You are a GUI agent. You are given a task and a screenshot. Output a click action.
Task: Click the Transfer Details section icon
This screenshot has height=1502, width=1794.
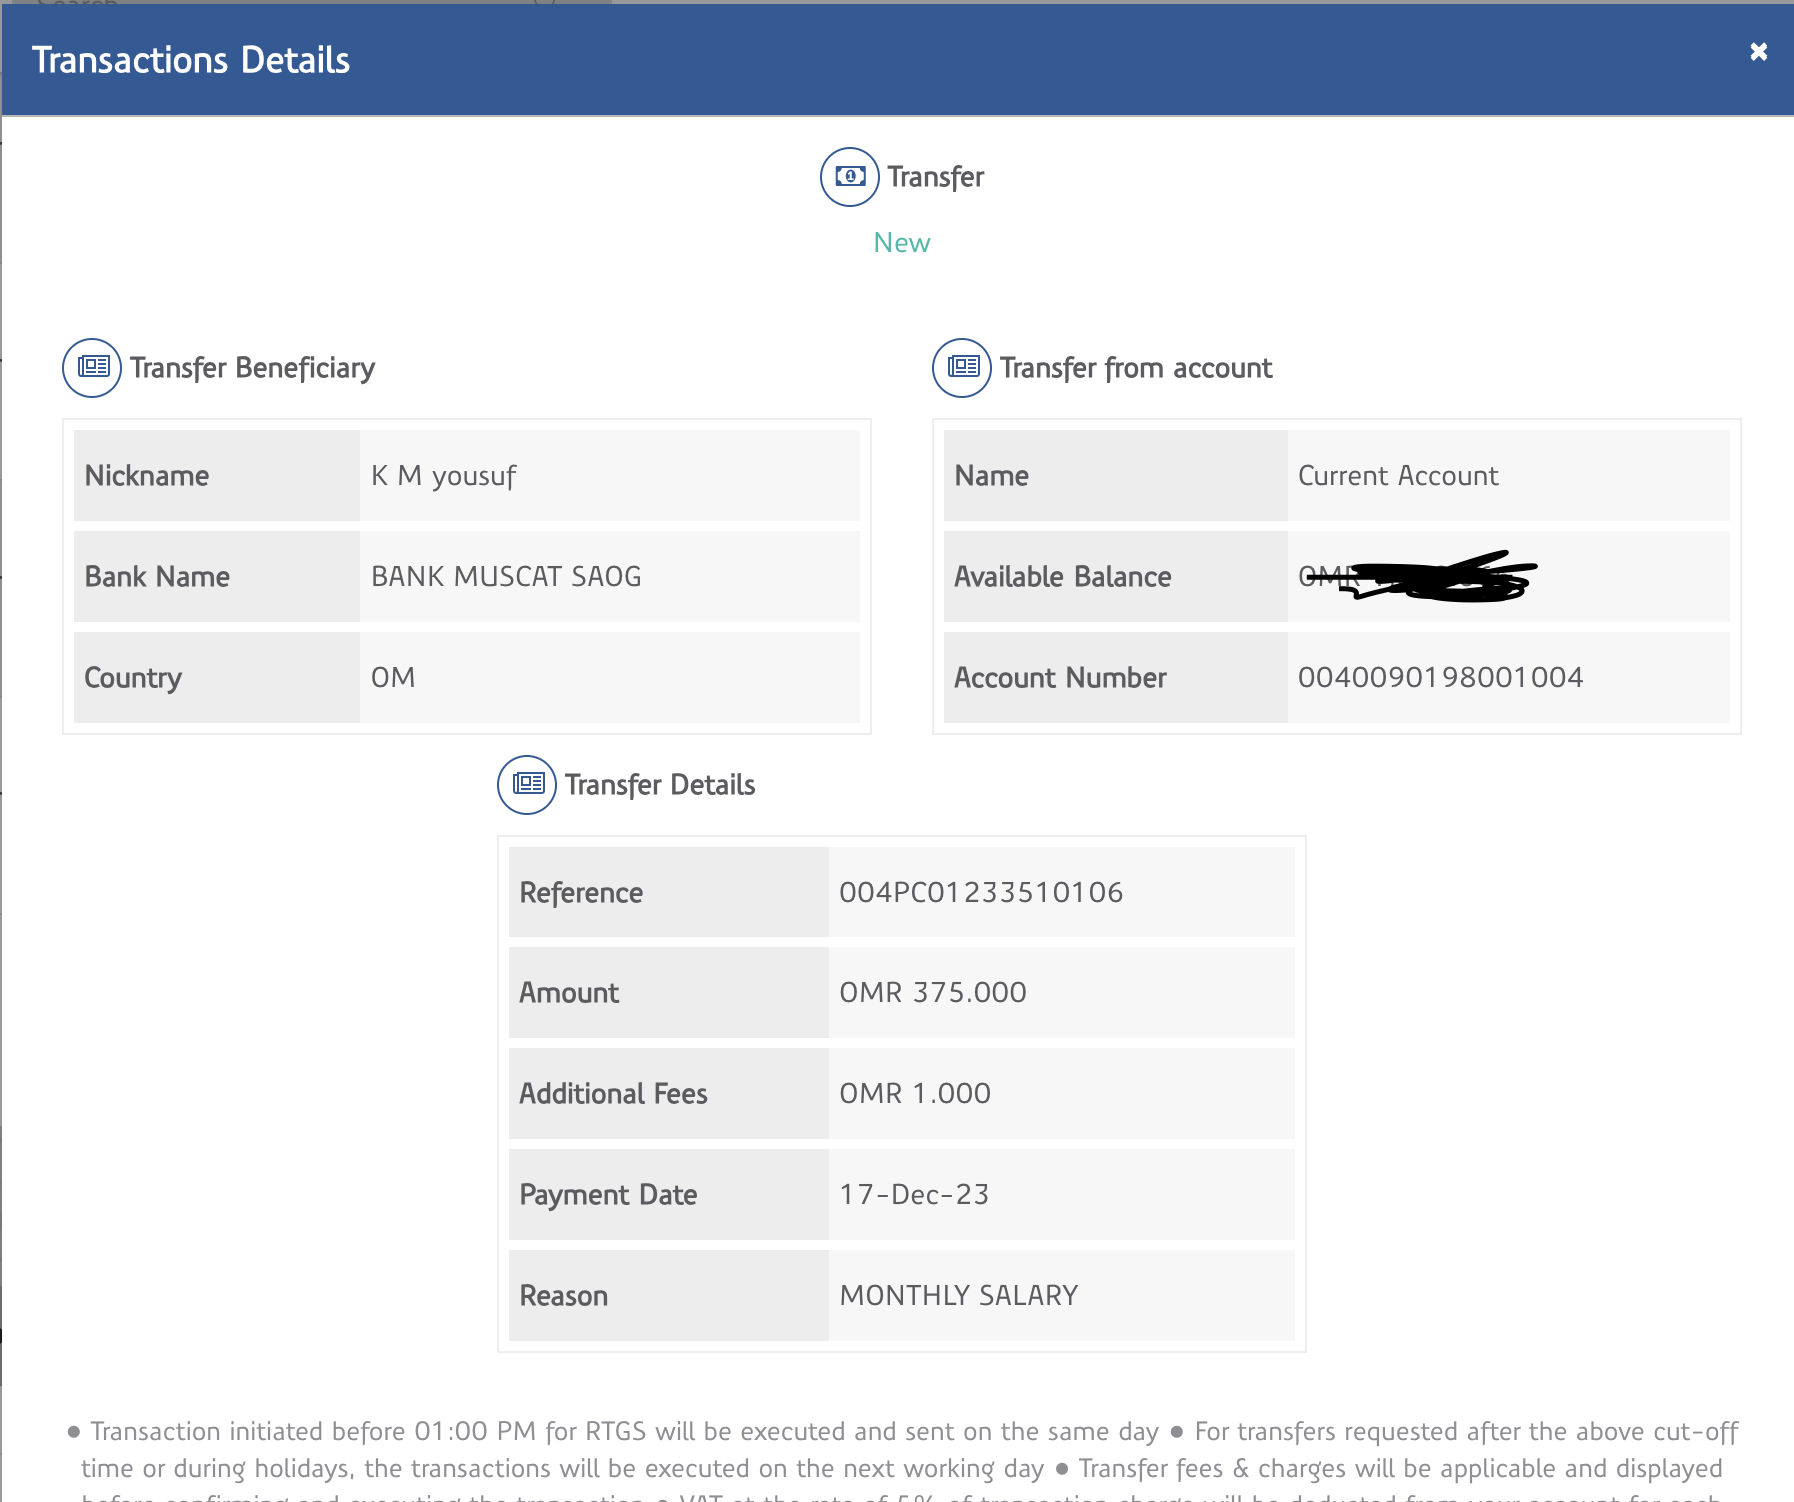click(x=527, y=785)
